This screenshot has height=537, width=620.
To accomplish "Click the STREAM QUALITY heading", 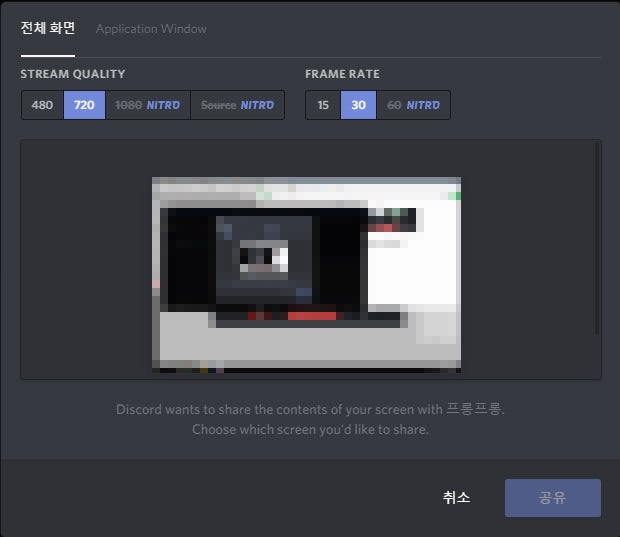I will click(x=73, y=74).
